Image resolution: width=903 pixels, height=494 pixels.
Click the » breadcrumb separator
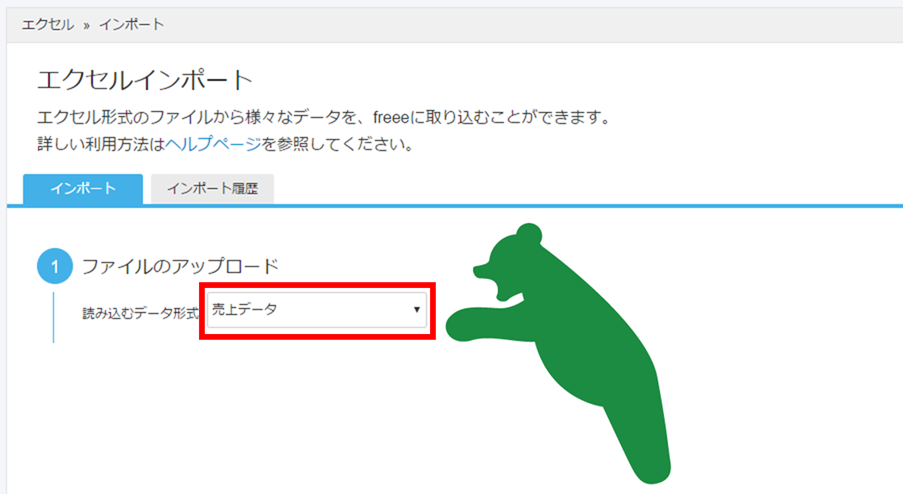click(86, 25)
